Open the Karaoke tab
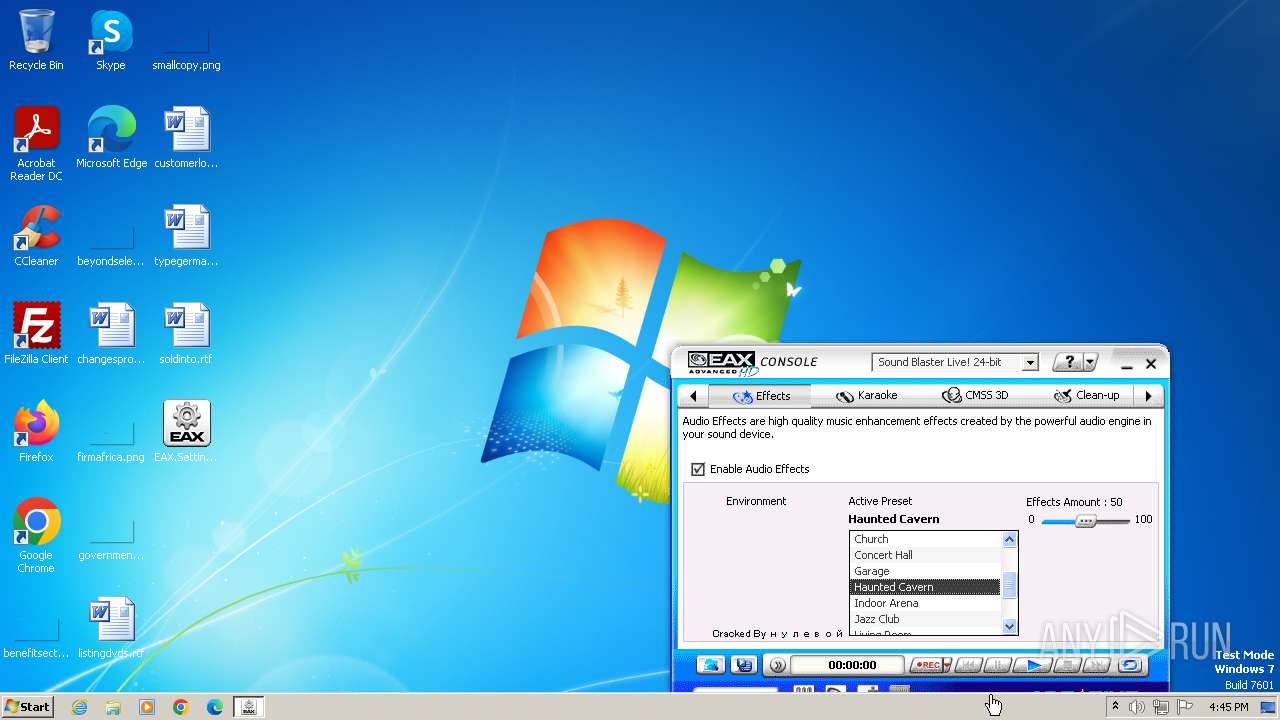Viewport: 1280px width, 720px height. point(867,396)
